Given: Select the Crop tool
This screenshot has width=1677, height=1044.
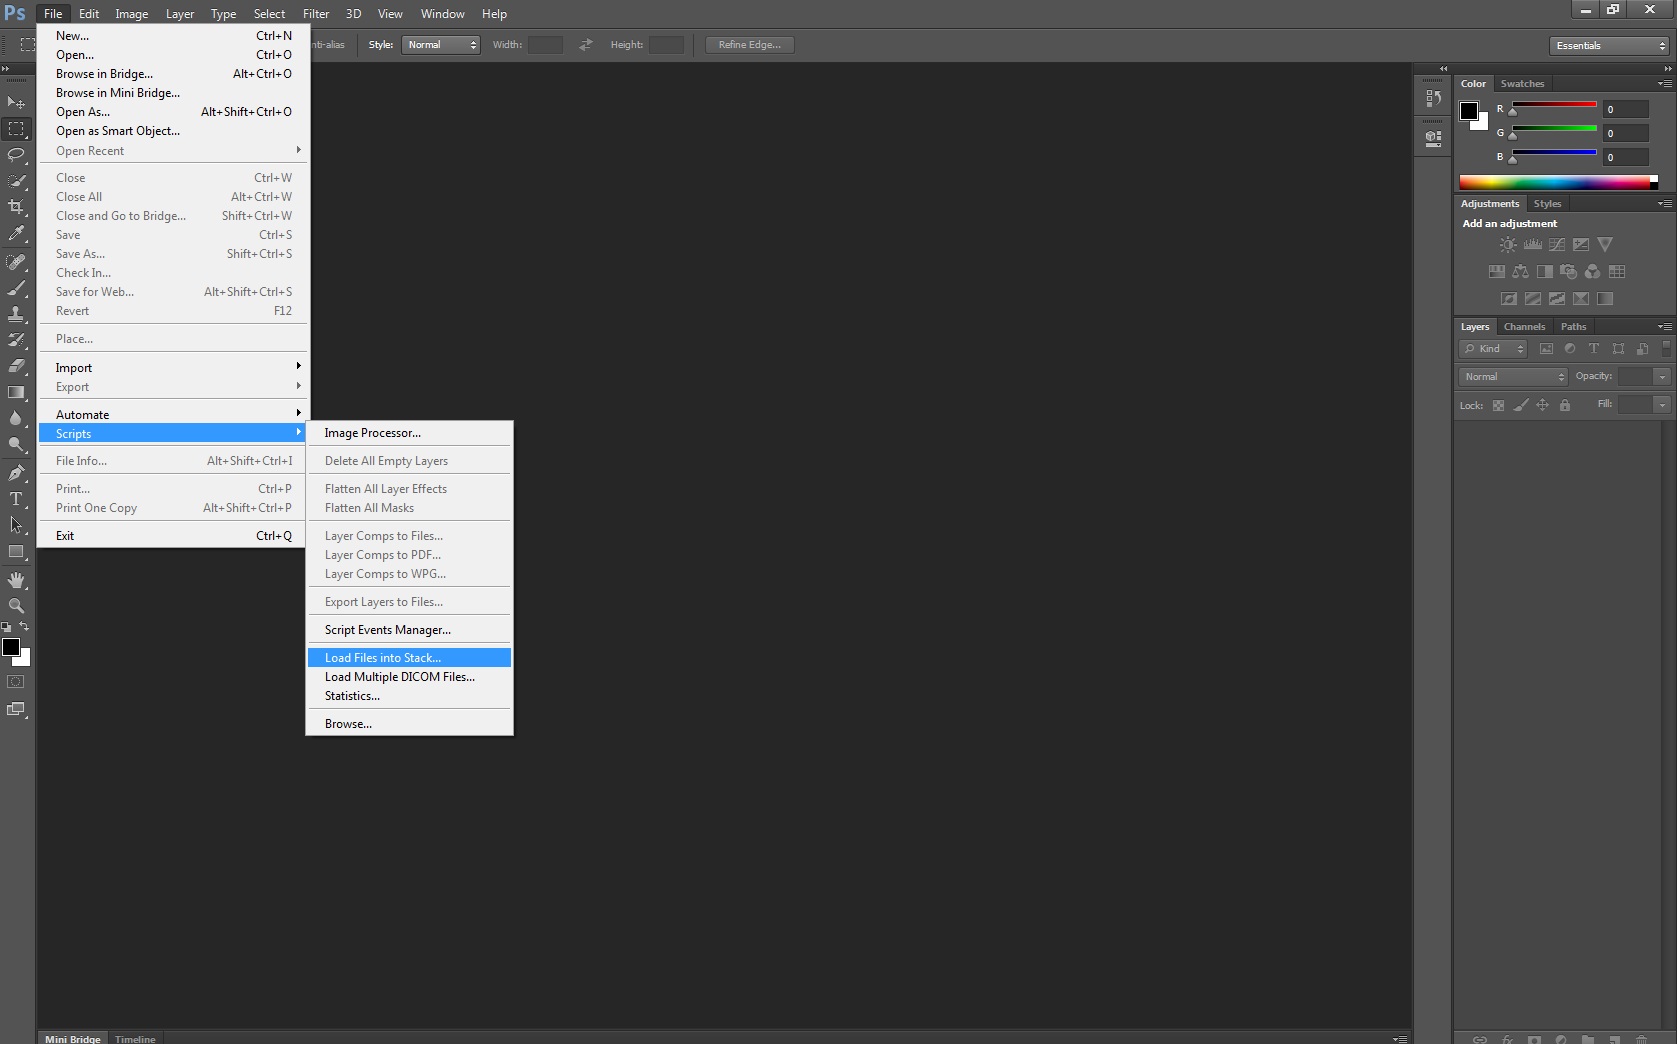Looking at the screenshot, I should tap(16, 207).
